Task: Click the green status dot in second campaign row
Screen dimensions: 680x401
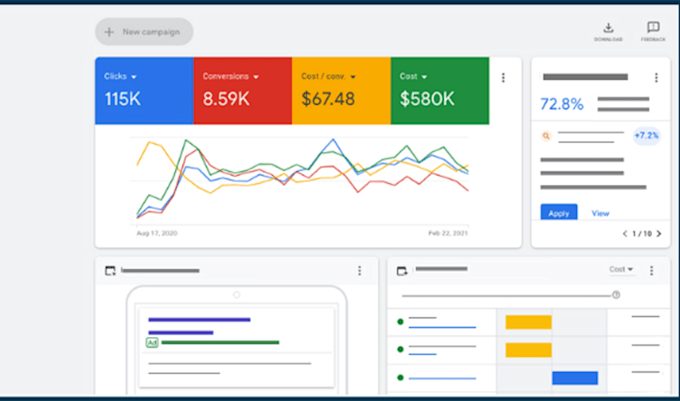Action: click(400, 349)
